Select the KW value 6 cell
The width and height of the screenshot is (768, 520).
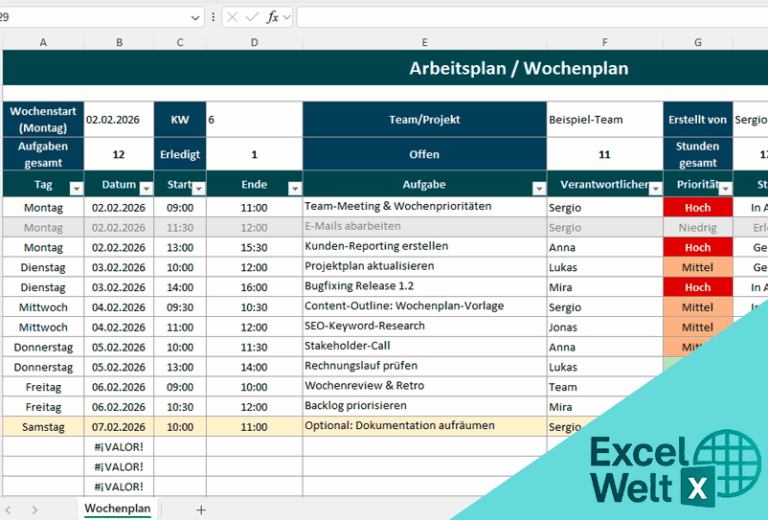coord(254,119)
